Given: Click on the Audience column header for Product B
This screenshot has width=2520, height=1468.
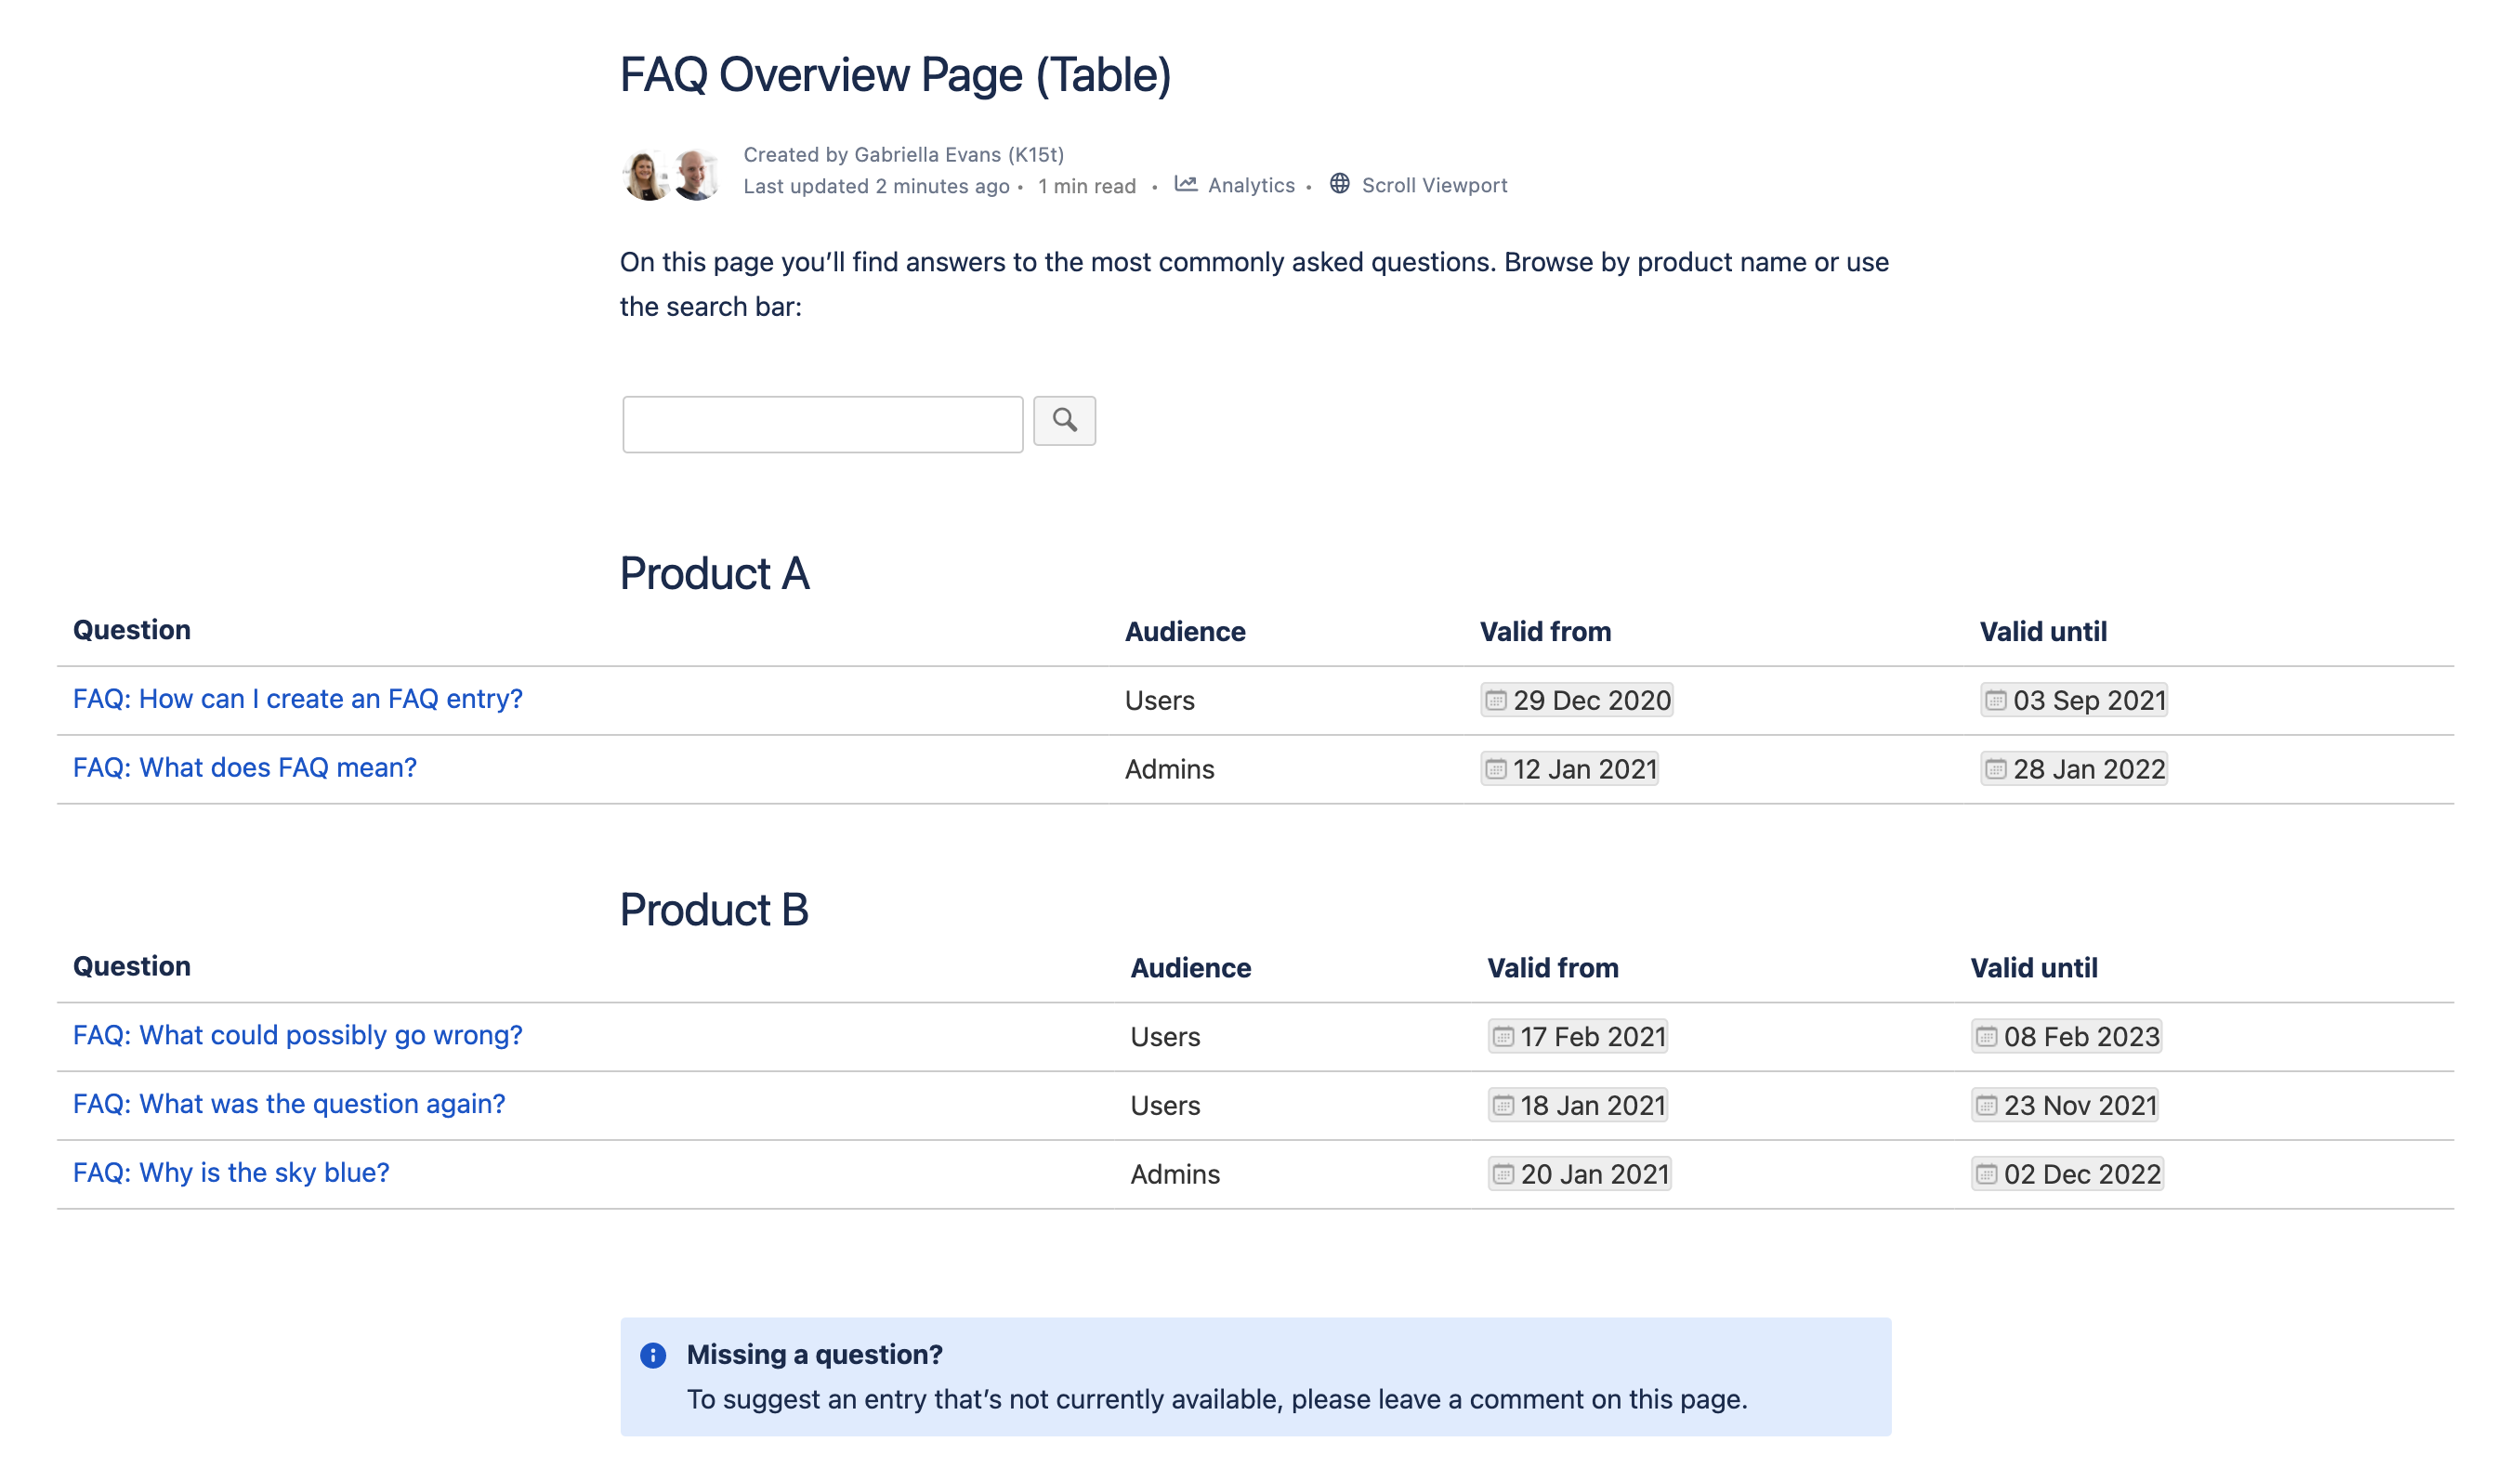Looking at the screenshot, I should click(1190, 966).
